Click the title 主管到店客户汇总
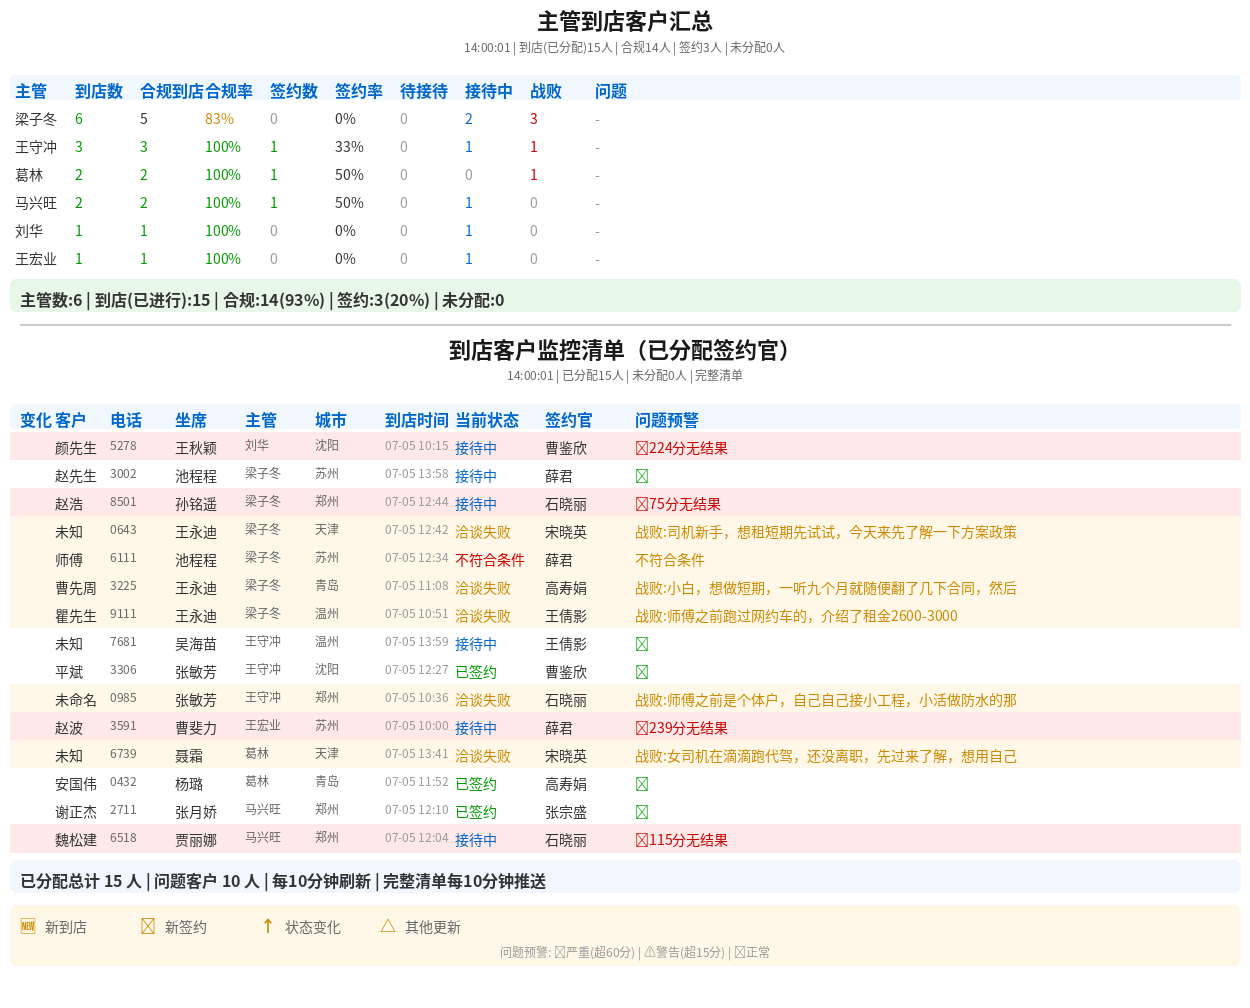Screen dimensions: 1250x1008 click(x=625, y=21)
